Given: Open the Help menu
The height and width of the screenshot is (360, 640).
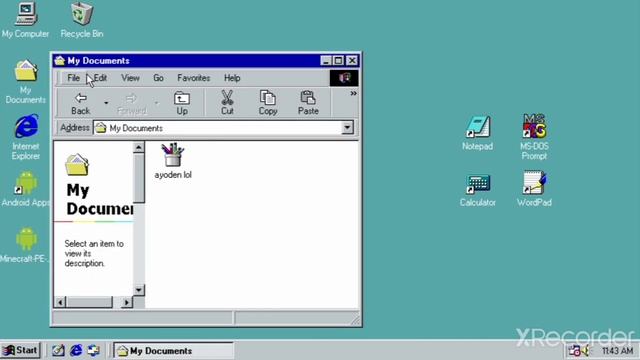Looking at the screenshot, I should (232, 78).
